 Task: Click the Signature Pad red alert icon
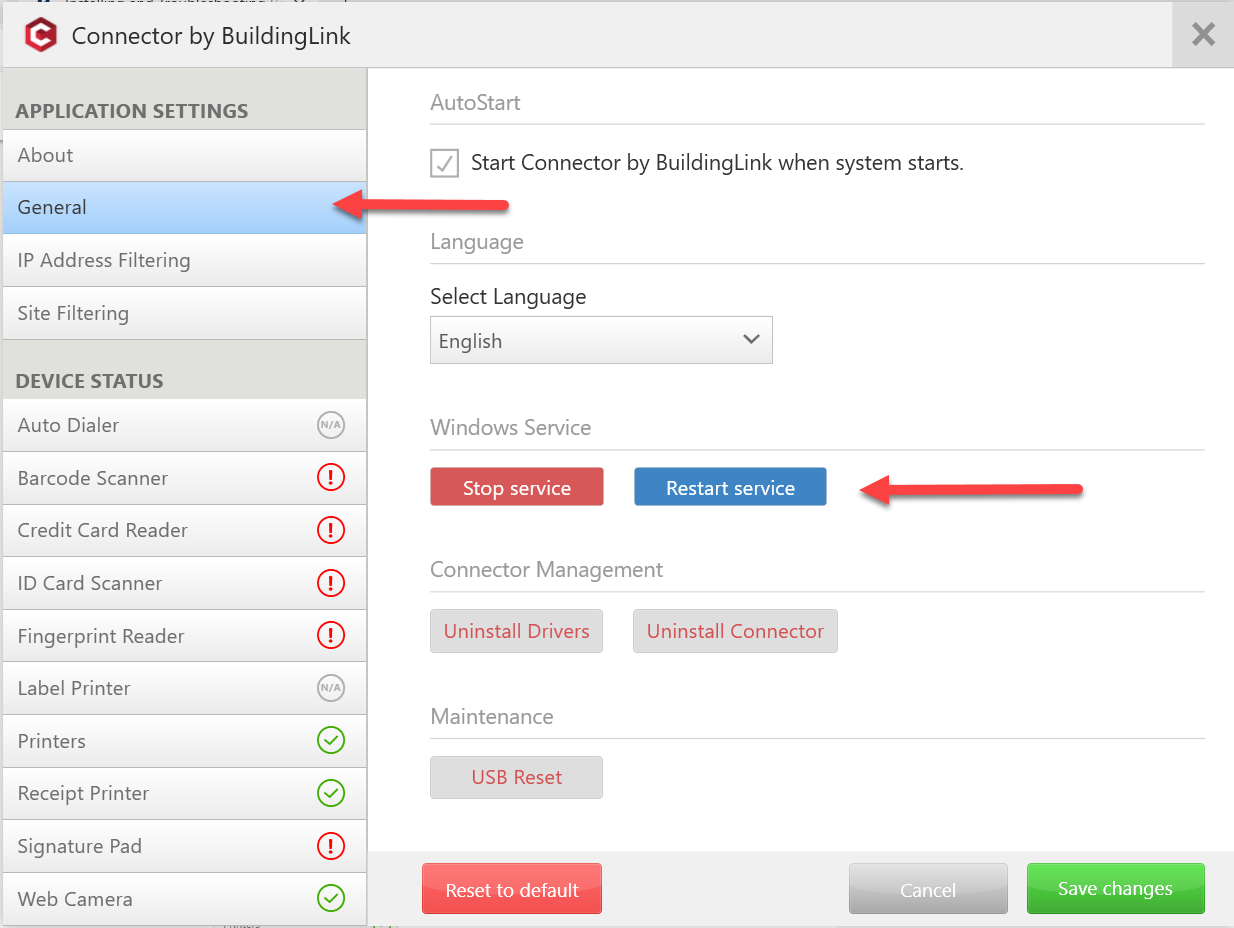tap(331, 846)
